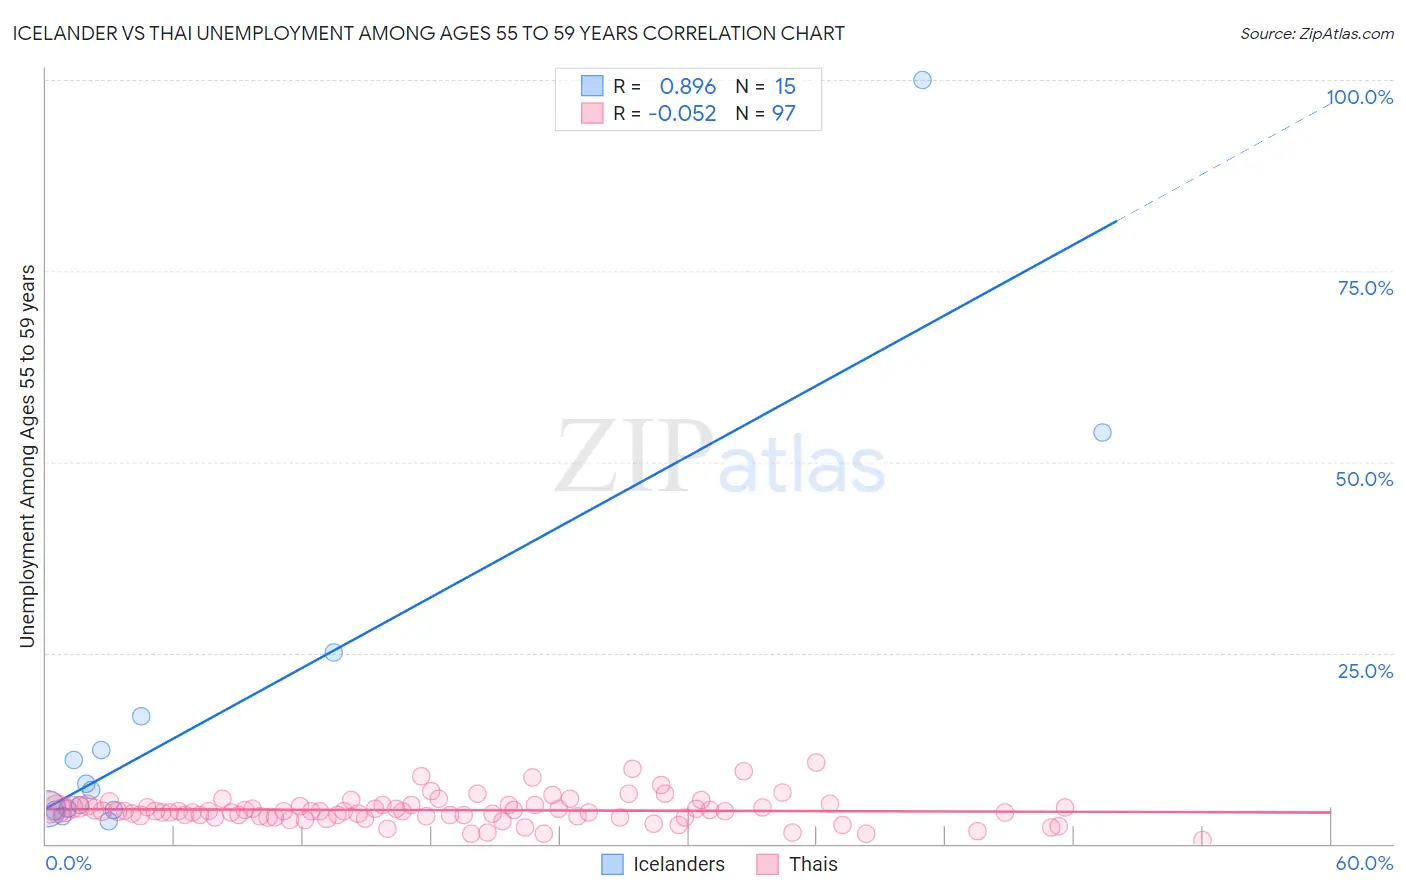This screenshot has height=892, width=1406.
Task: Click the blue swatch beside R = 0.896
Action: pyautogui.click(x=592, y=86)
